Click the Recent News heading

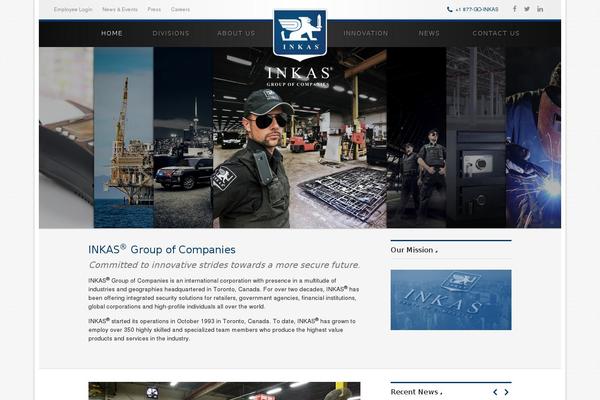tap(416, 392)
